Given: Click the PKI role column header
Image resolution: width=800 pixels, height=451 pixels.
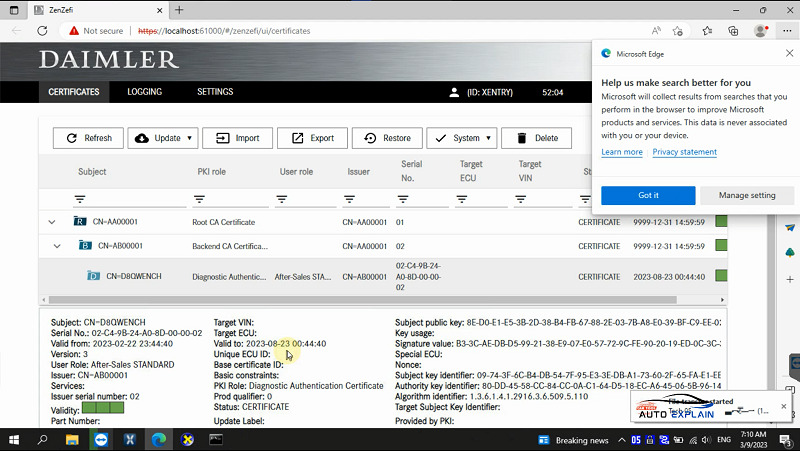Looking at the screenshot, I should (x=211, y=172).
